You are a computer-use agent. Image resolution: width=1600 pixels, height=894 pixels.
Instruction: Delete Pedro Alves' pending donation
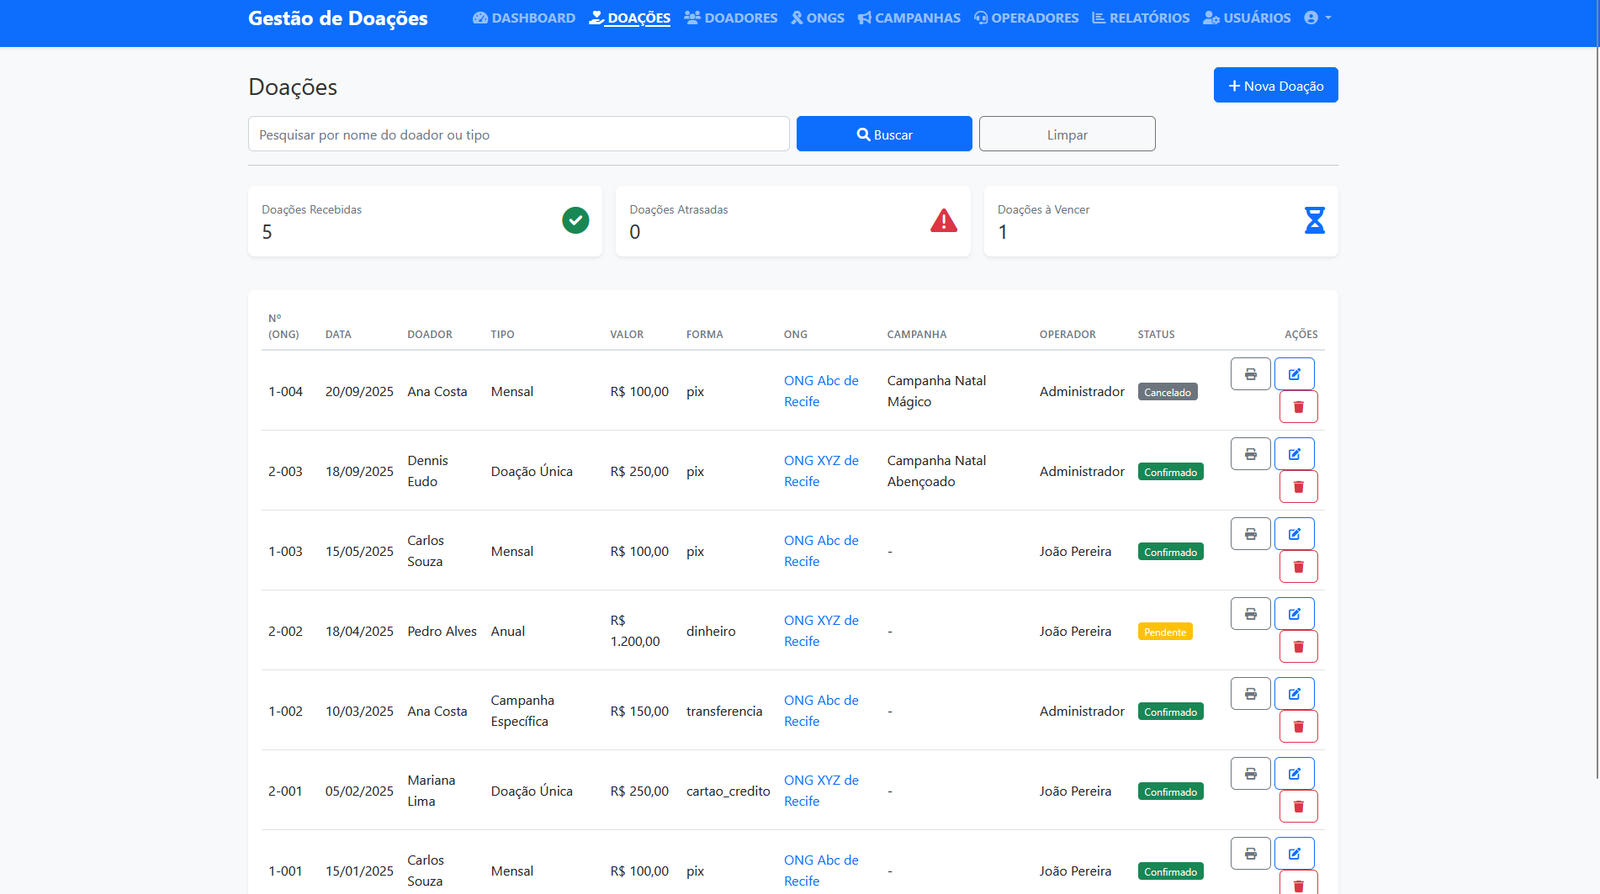coord(1298,647)
